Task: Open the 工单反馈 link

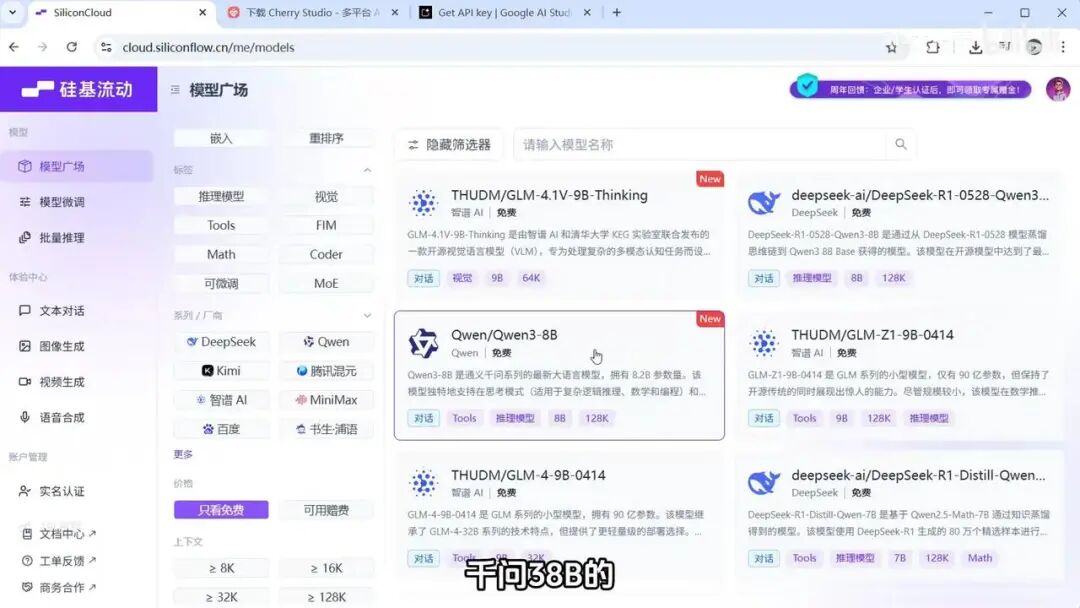Action: pyautogui.click(x=59, y=560)
